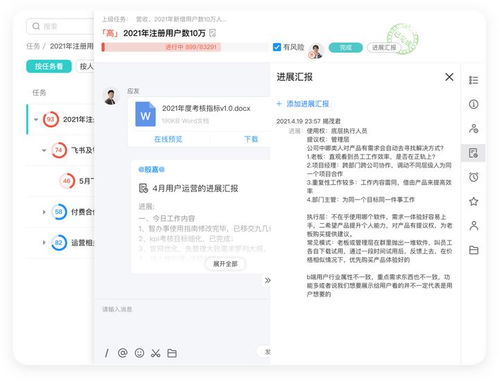Click the 2021年注册用 breadcrumb item
This screenshot has height=381, width=499.
point(72,46)
